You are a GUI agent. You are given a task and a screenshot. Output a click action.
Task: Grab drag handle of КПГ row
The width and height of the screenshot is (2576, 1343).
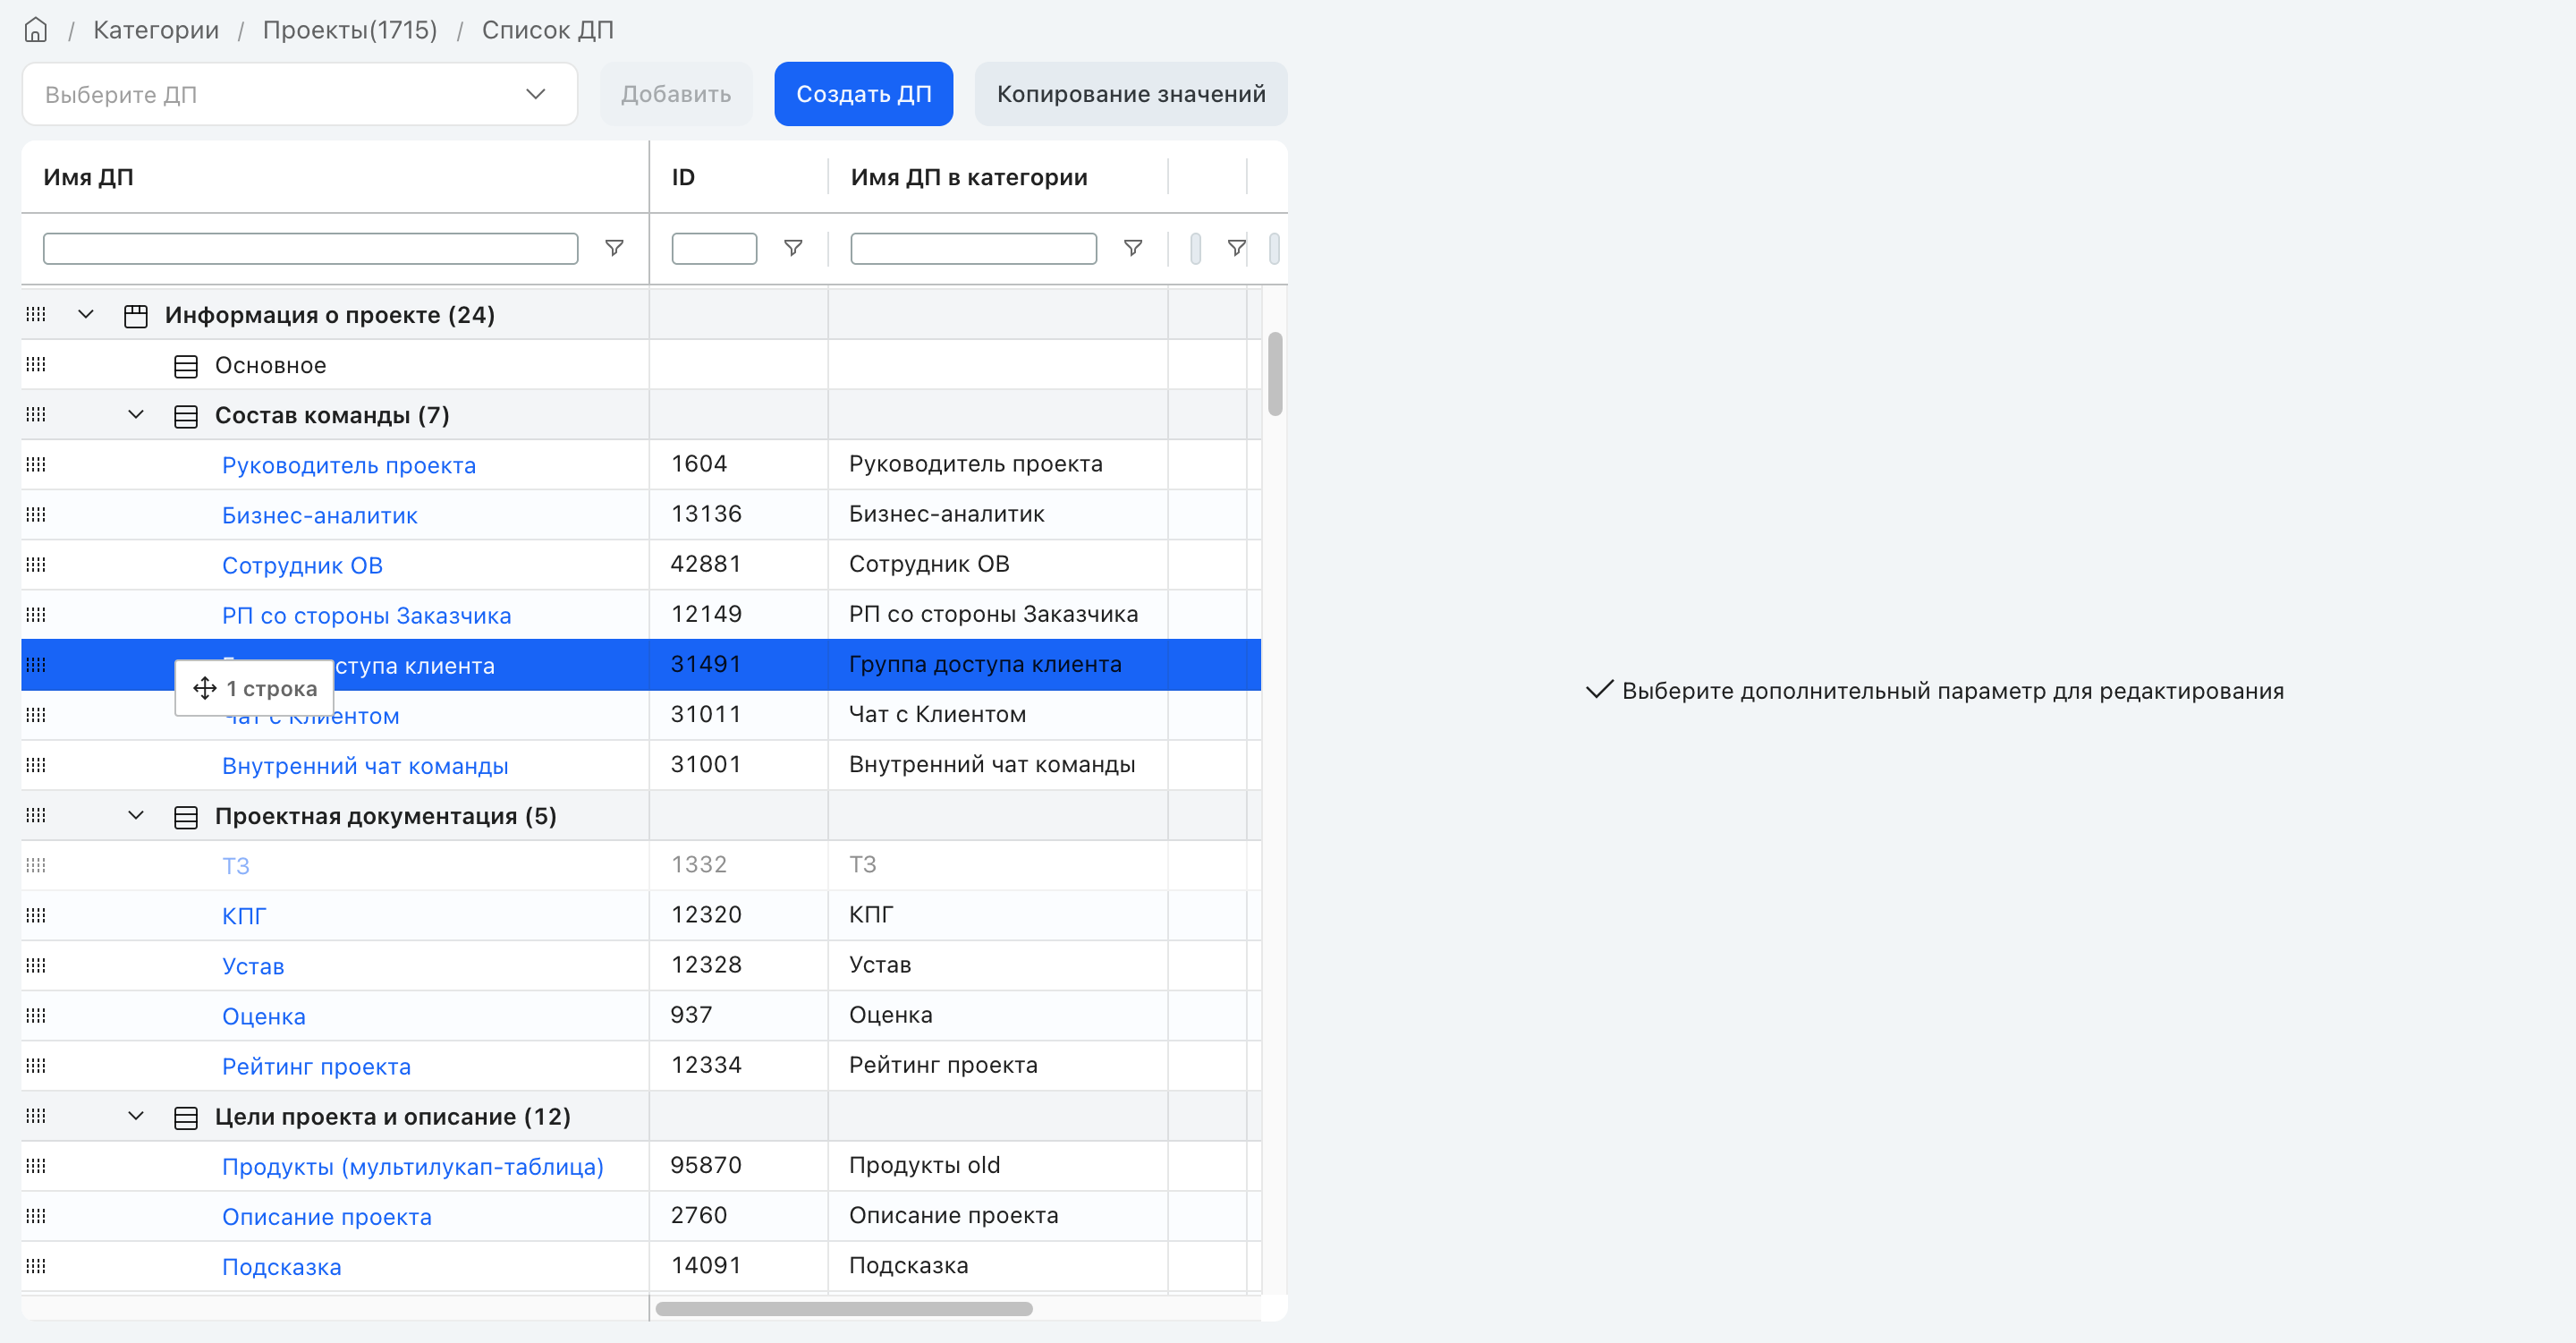[36, 915]
